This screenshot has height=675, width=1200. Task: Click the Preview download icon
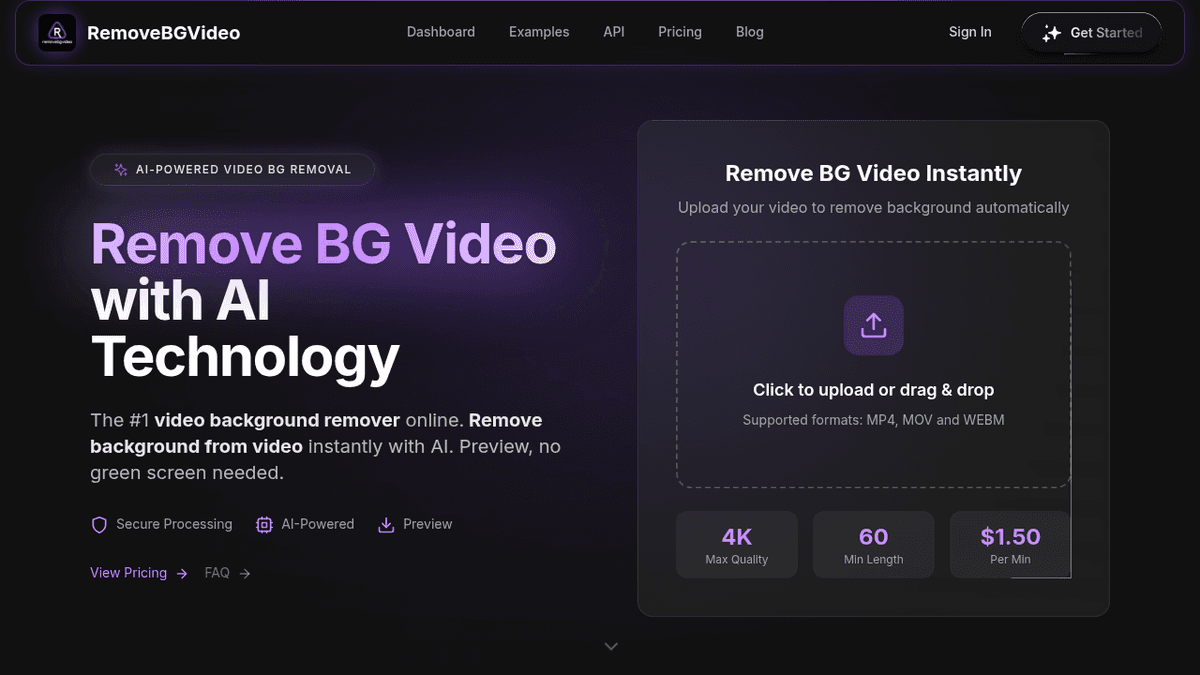tap(386, 525)
